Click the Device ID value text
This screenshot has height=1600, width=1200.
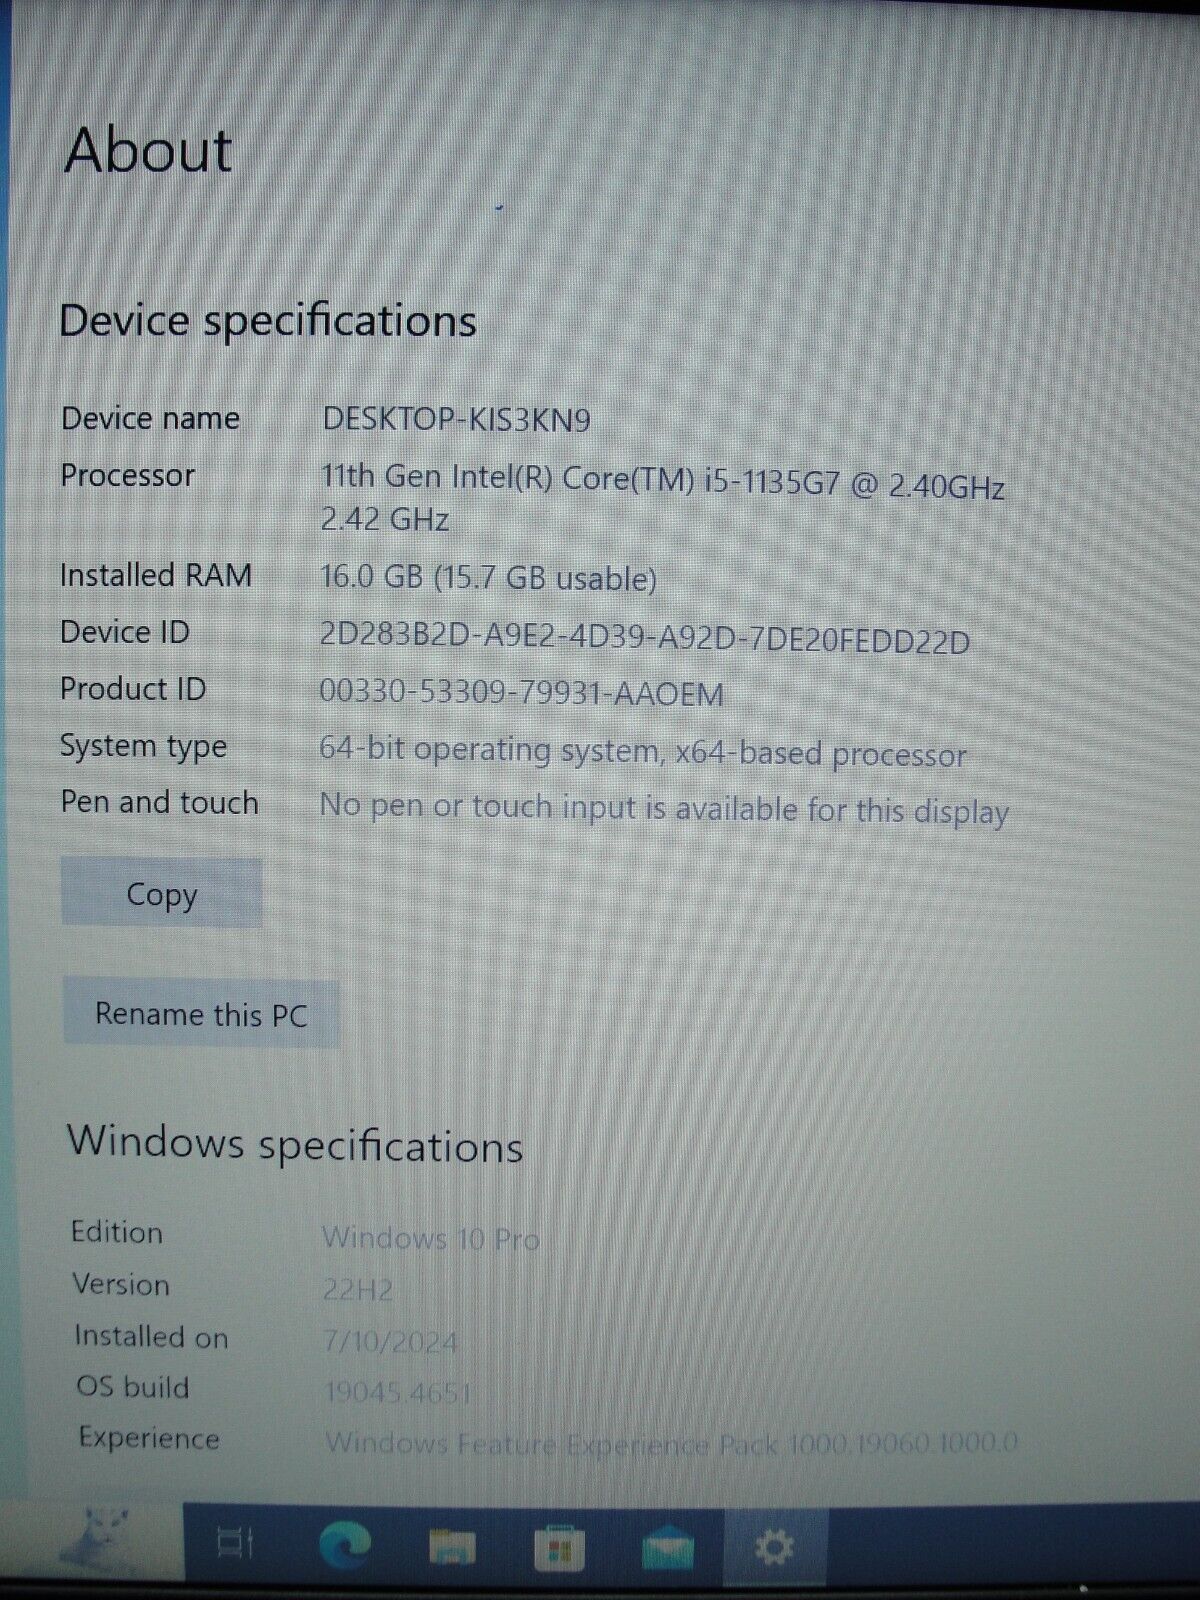[644, 639]
